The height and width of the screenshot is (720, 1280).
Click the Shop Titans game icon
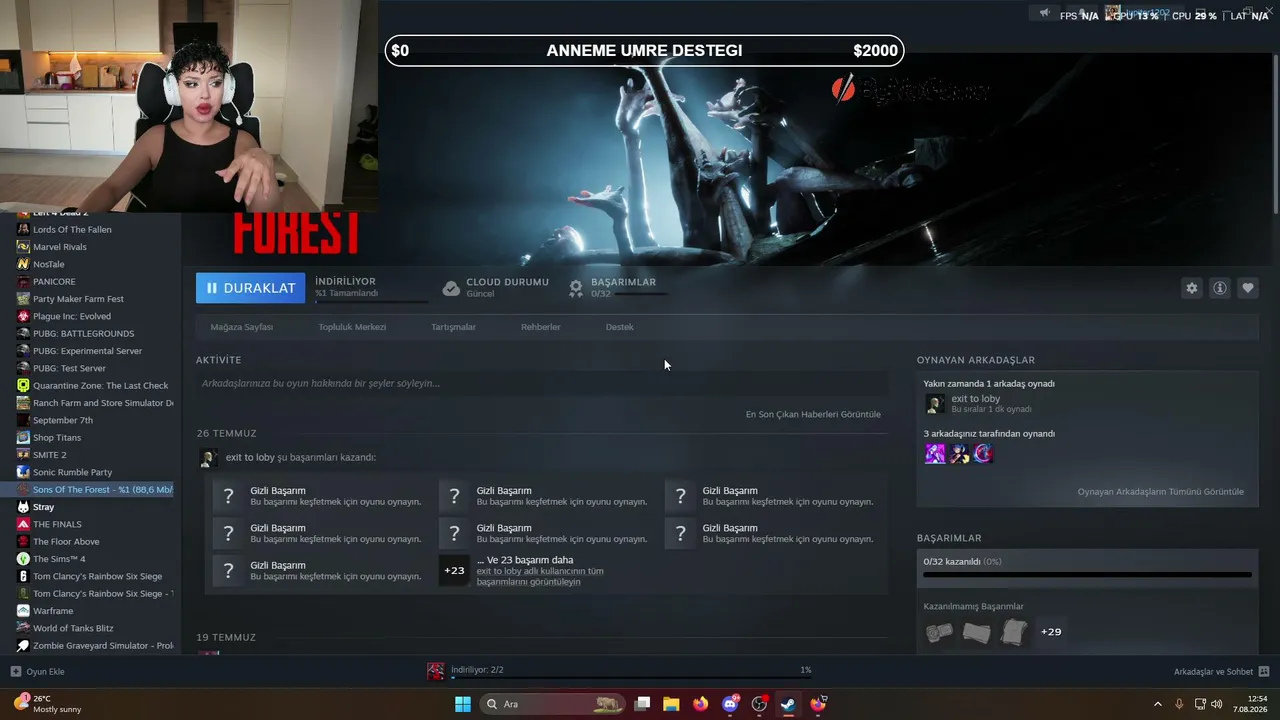[23, 438]
